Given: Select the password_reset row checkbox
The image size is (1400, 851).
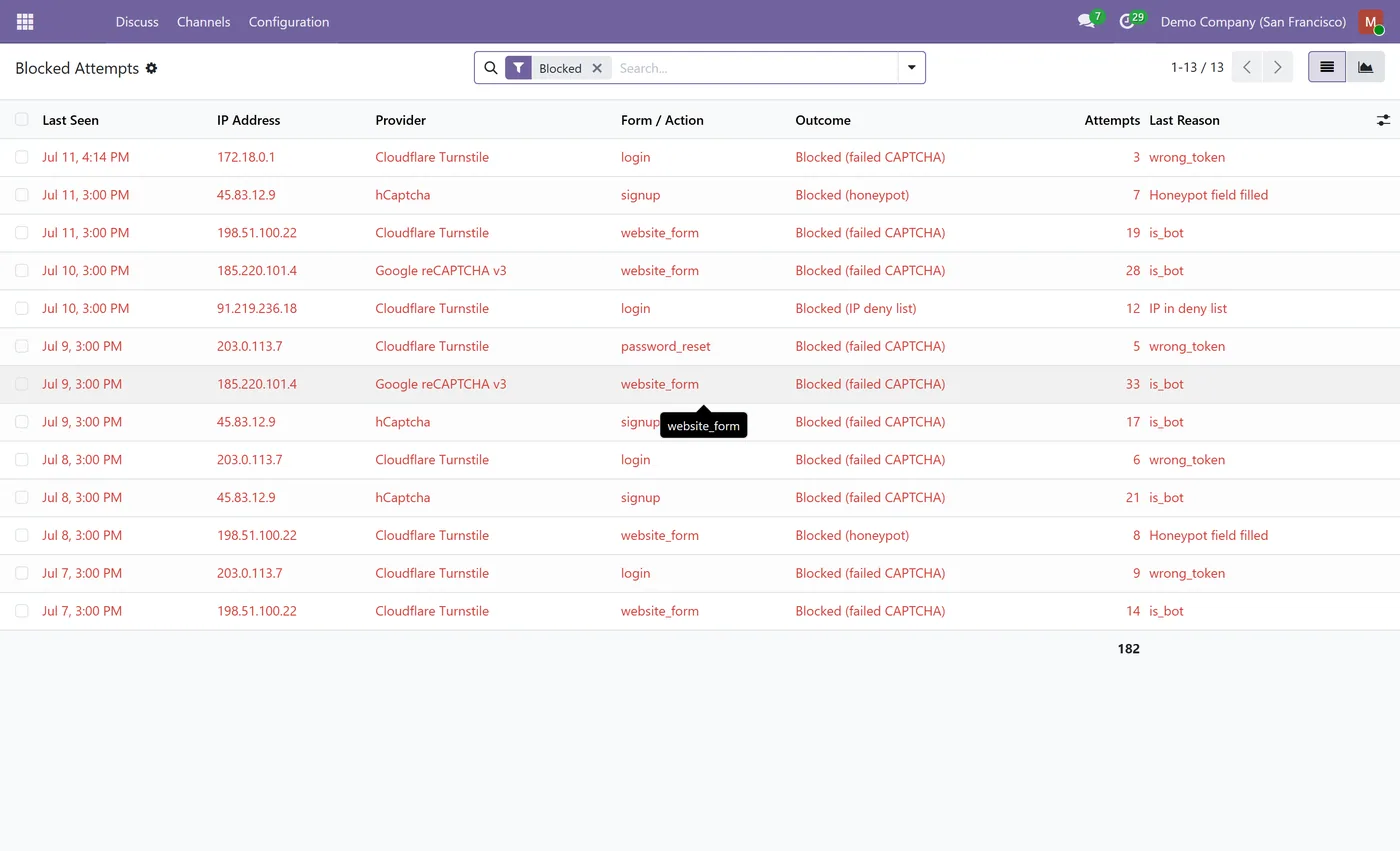Looking at the screenshot, I should [22, 346].
